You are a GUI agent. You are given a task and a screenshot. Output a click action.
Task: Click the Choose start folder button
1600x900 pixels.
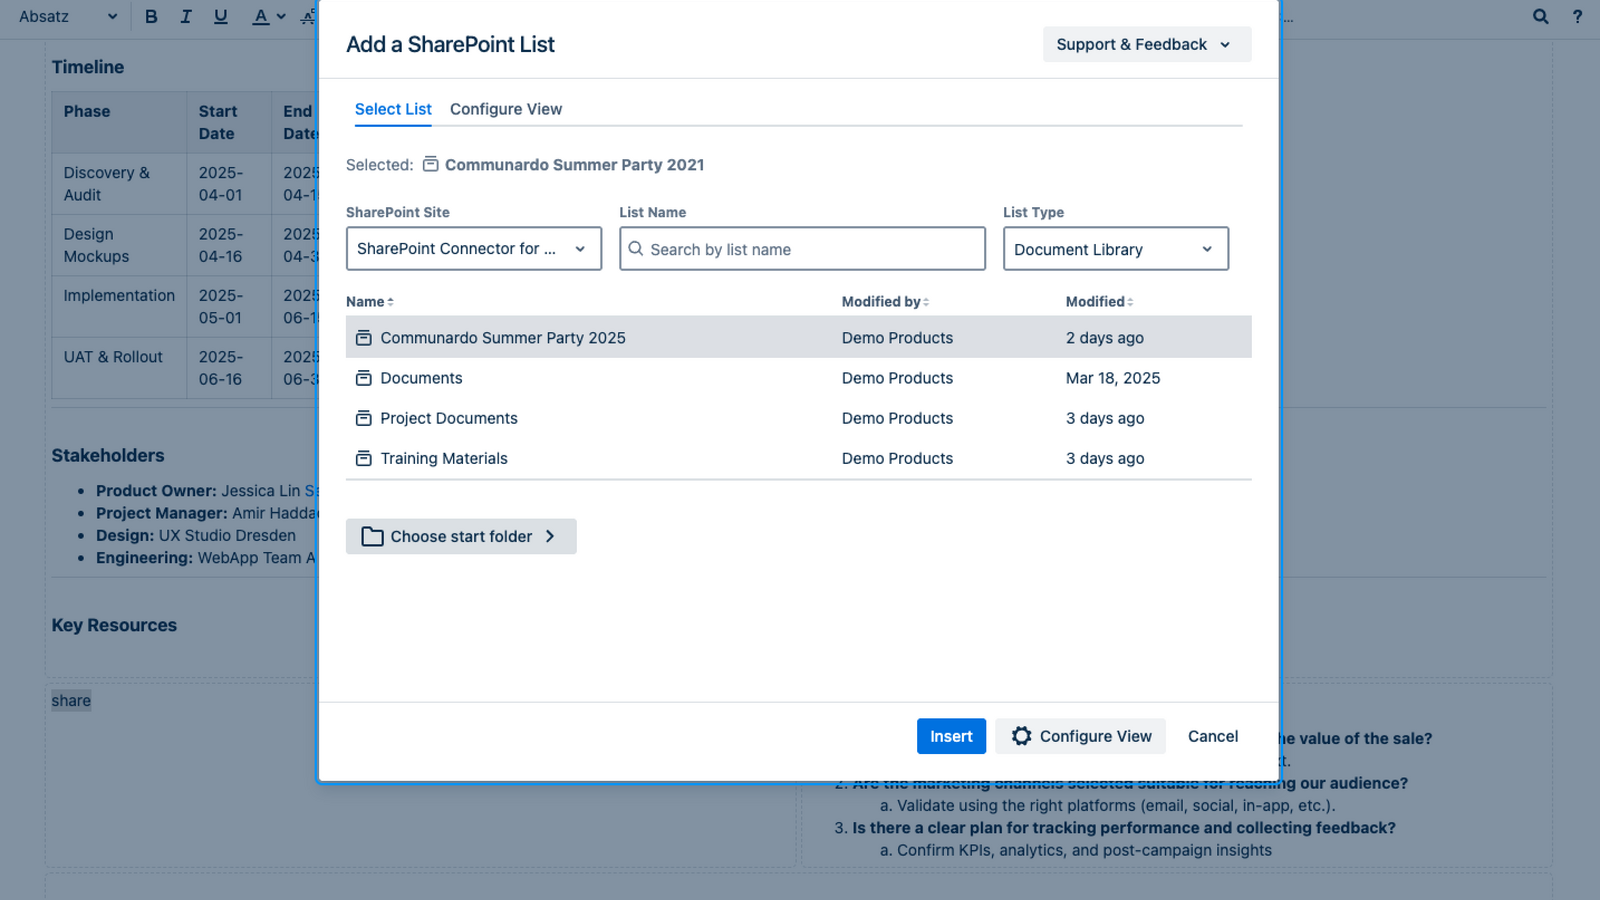coord(461,536)
